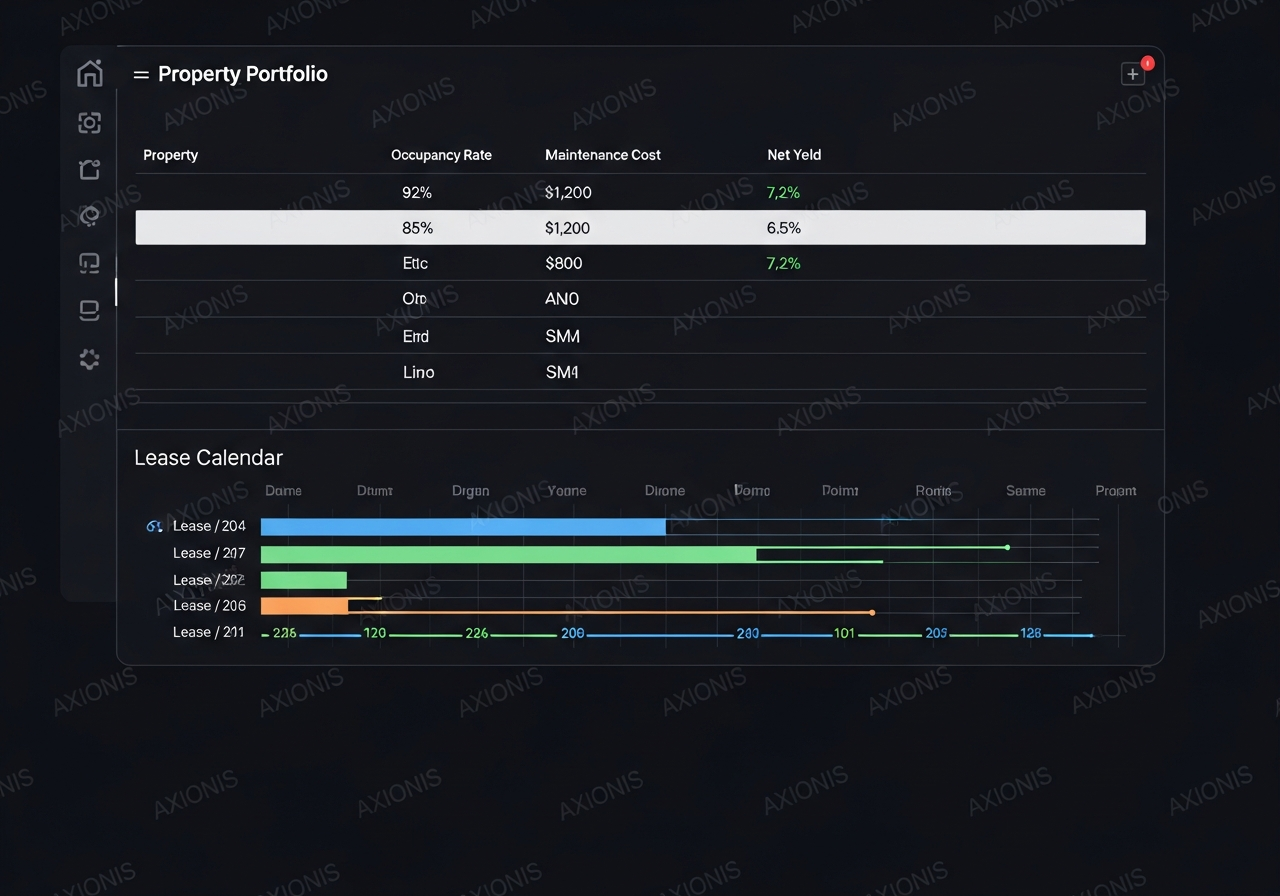Screen dimensions: 1280x896
Task: Click the orange Lease / 206 progress bar
Action: click(303, 605)
